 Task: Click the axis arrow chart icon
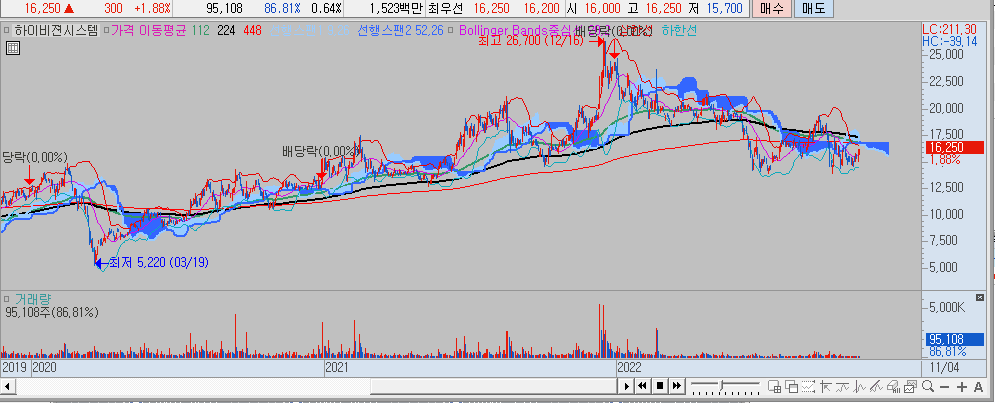(x=826, y=386)
